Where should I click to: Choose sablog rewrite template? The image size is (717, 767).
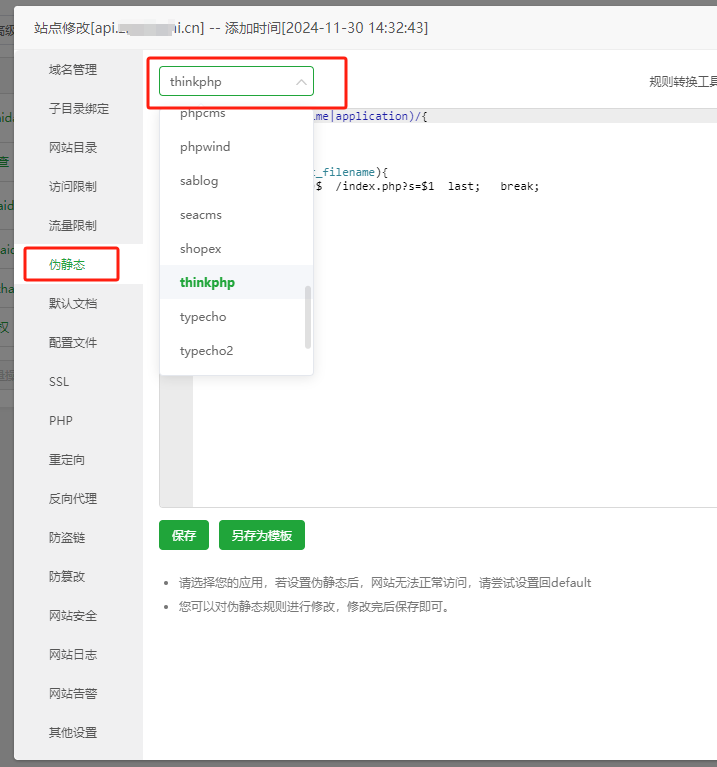coord(199,181)
